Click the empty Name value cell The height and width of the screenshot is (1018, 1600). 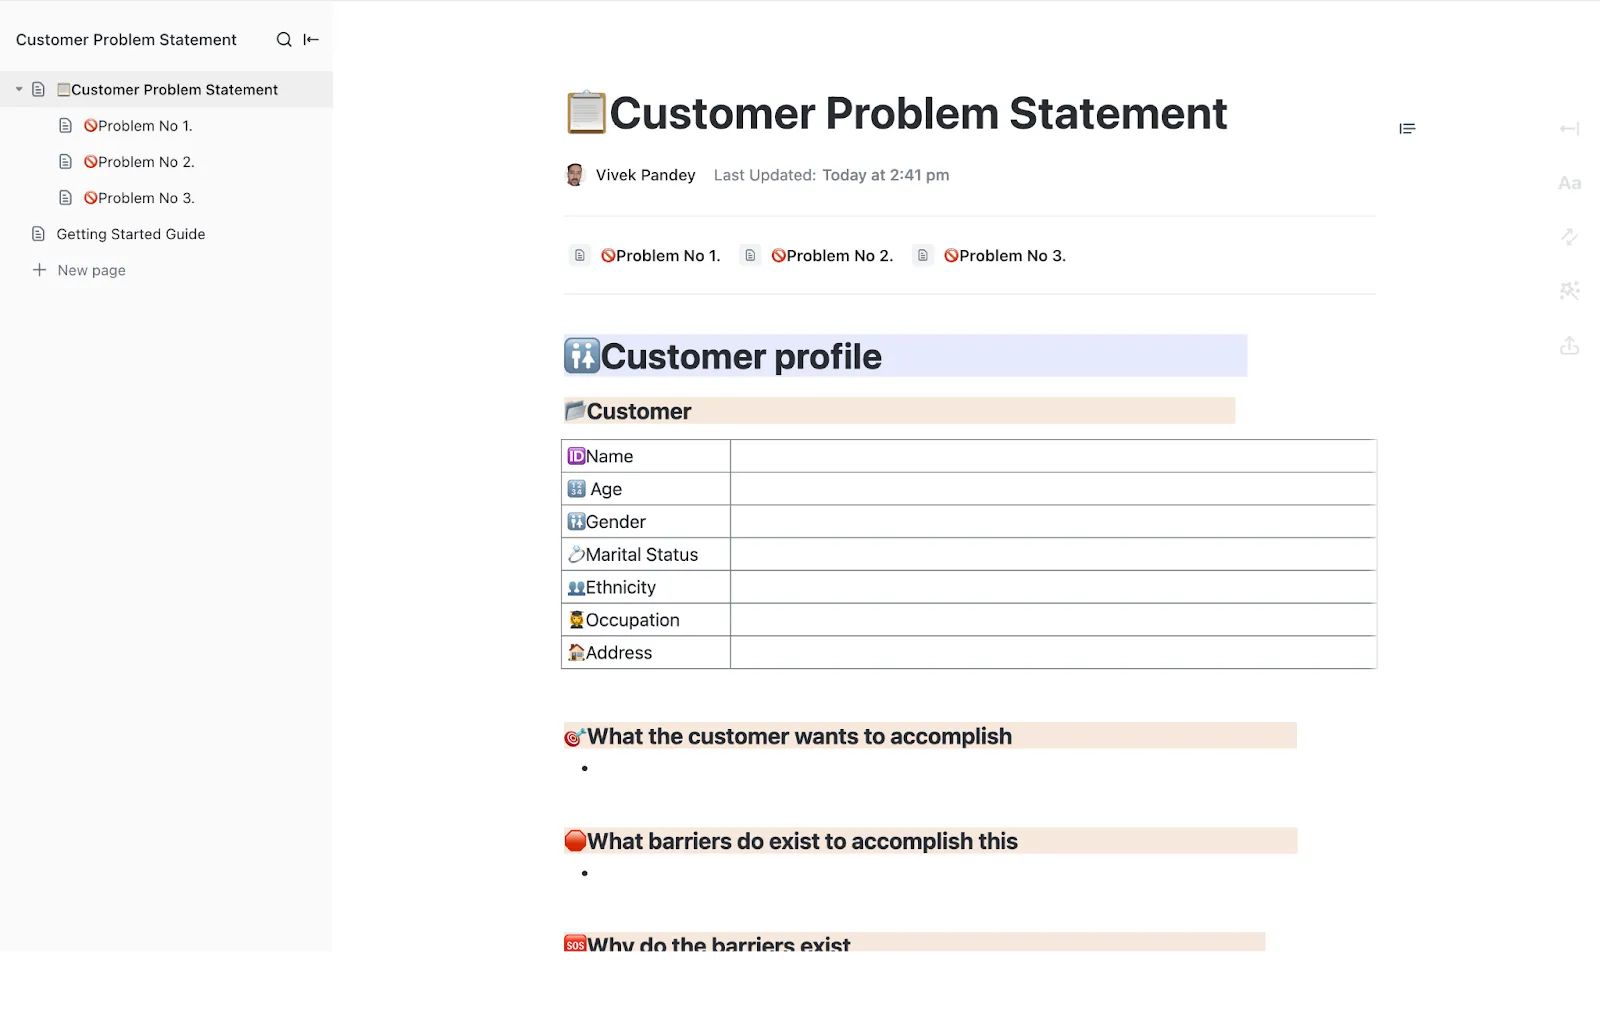1053,456
